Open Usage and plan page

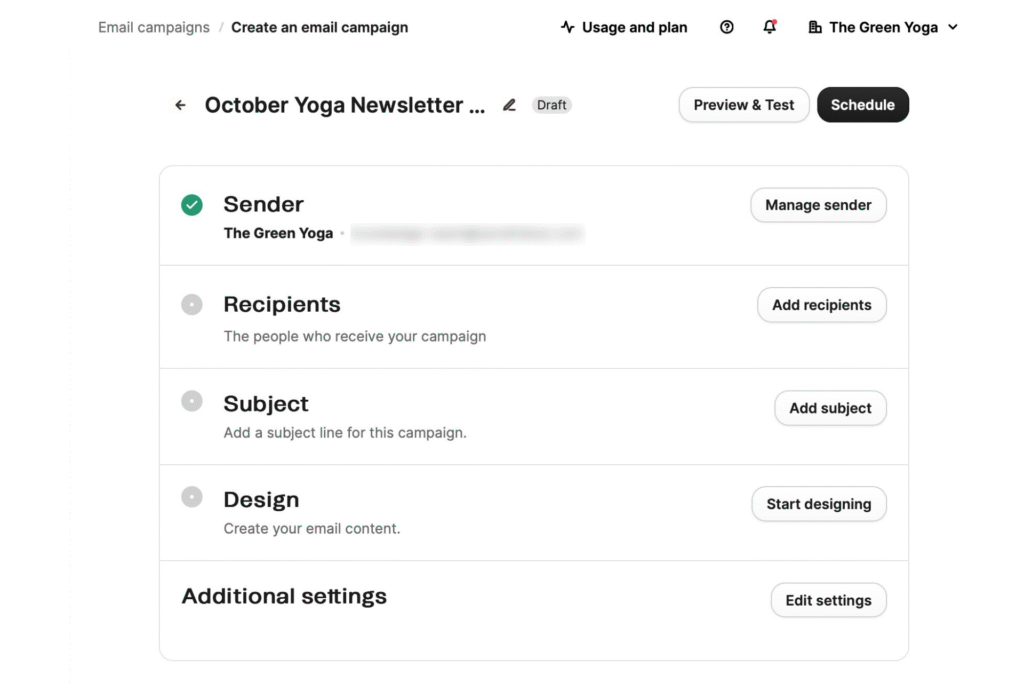click(x=634, y=27)
